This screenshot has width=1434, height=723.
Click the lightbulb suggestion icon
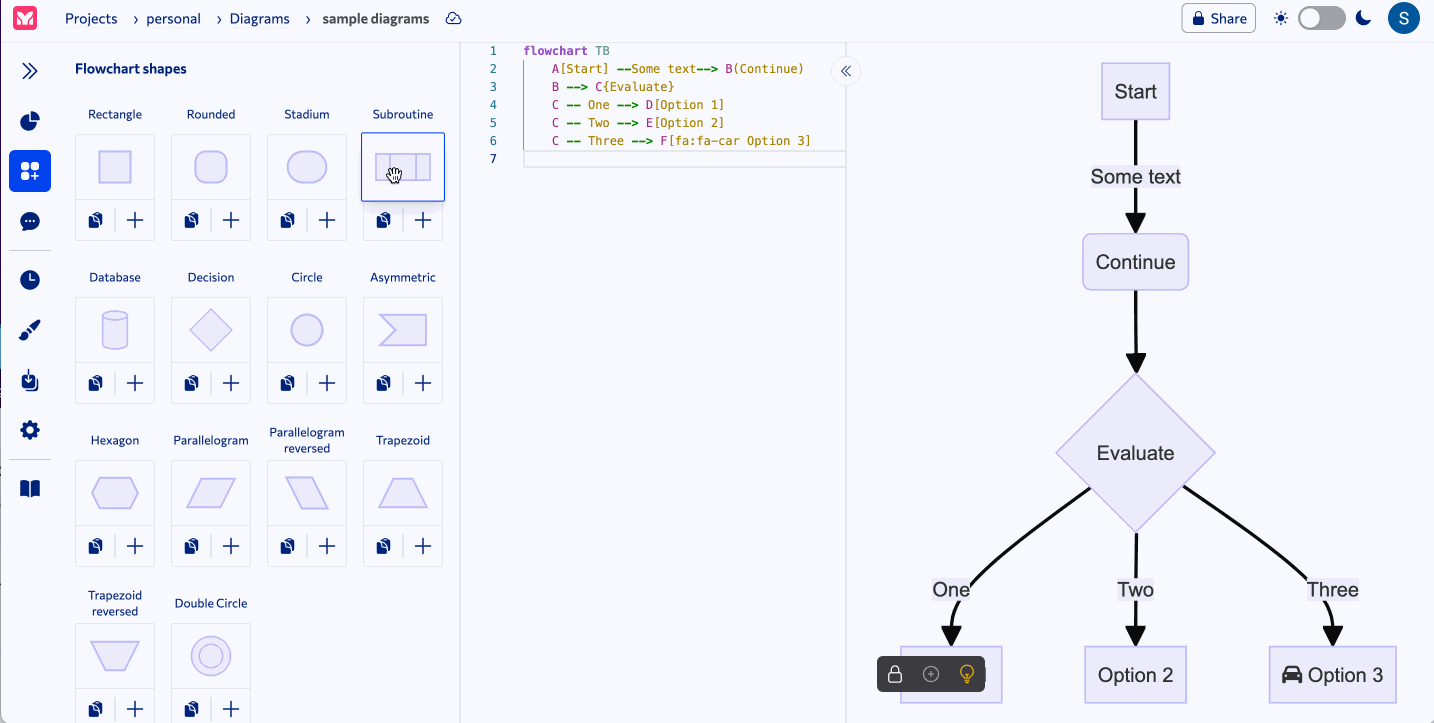[x=967, y=674]
